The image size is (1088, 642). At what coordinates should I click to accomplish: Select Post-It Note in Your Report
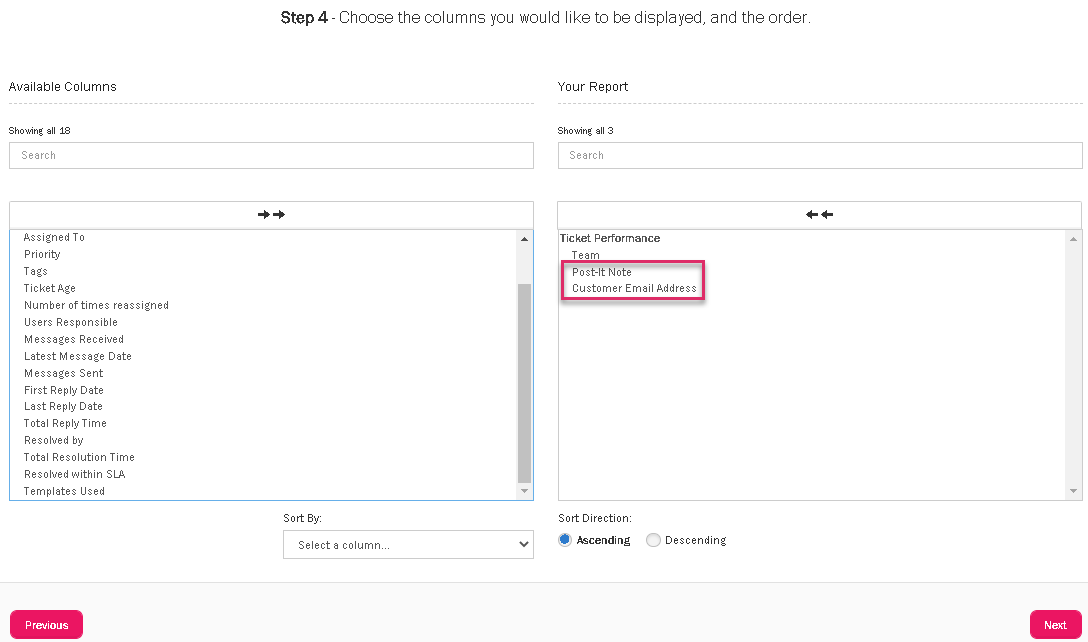point(602,272)
